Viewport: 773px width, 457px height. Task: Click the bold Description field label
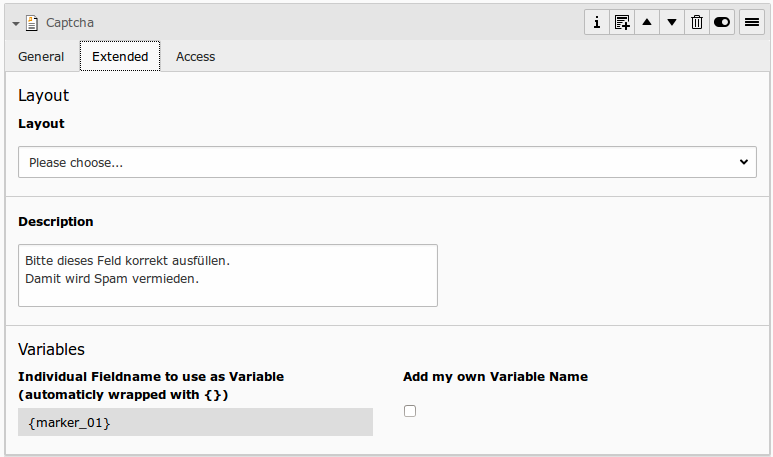pos(56,222)
